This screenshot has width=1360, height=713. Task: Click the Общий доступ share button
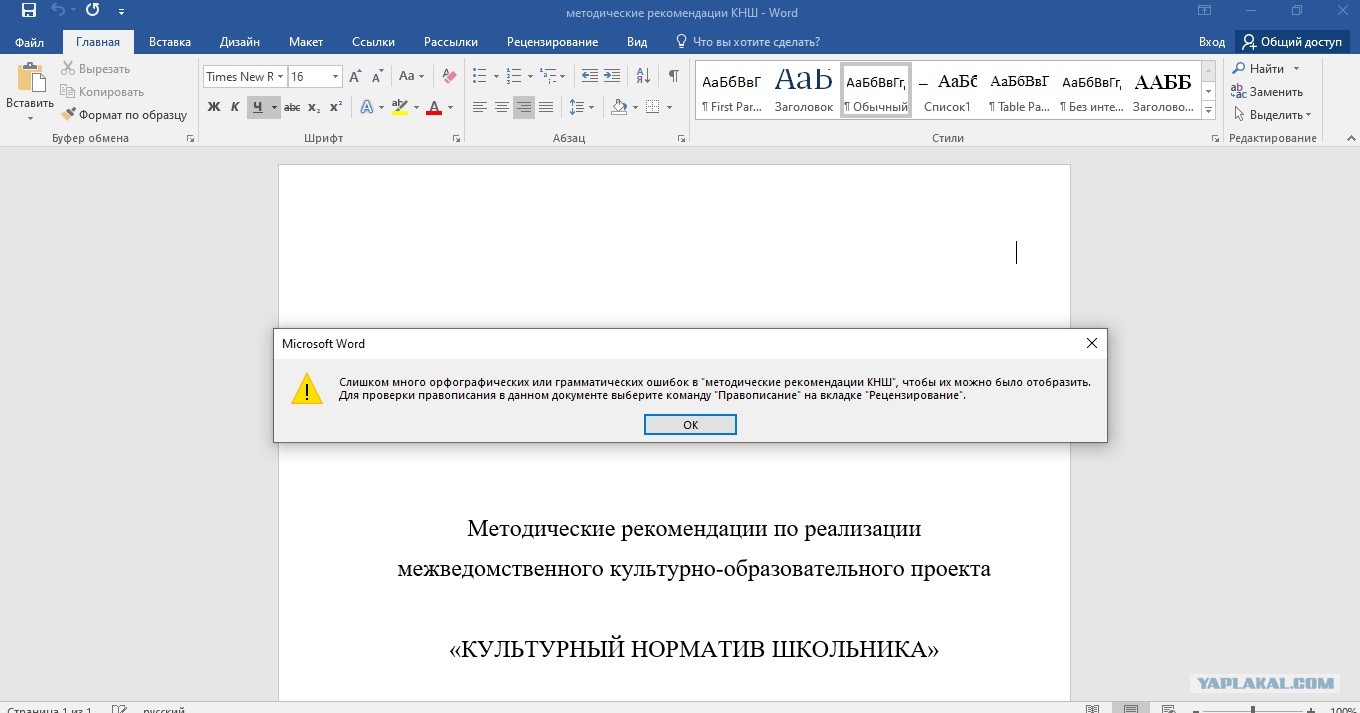(1292, 42)
